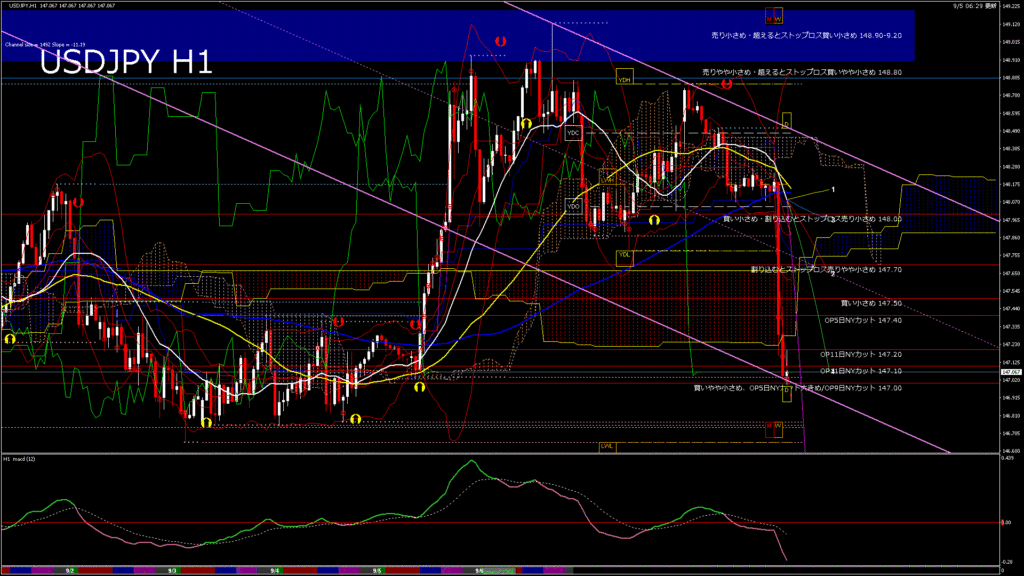1024x576 pixels.
Task: Click the yellow D box below the 147.00 label
Action: pyautogui.click(x=786, y=392)
